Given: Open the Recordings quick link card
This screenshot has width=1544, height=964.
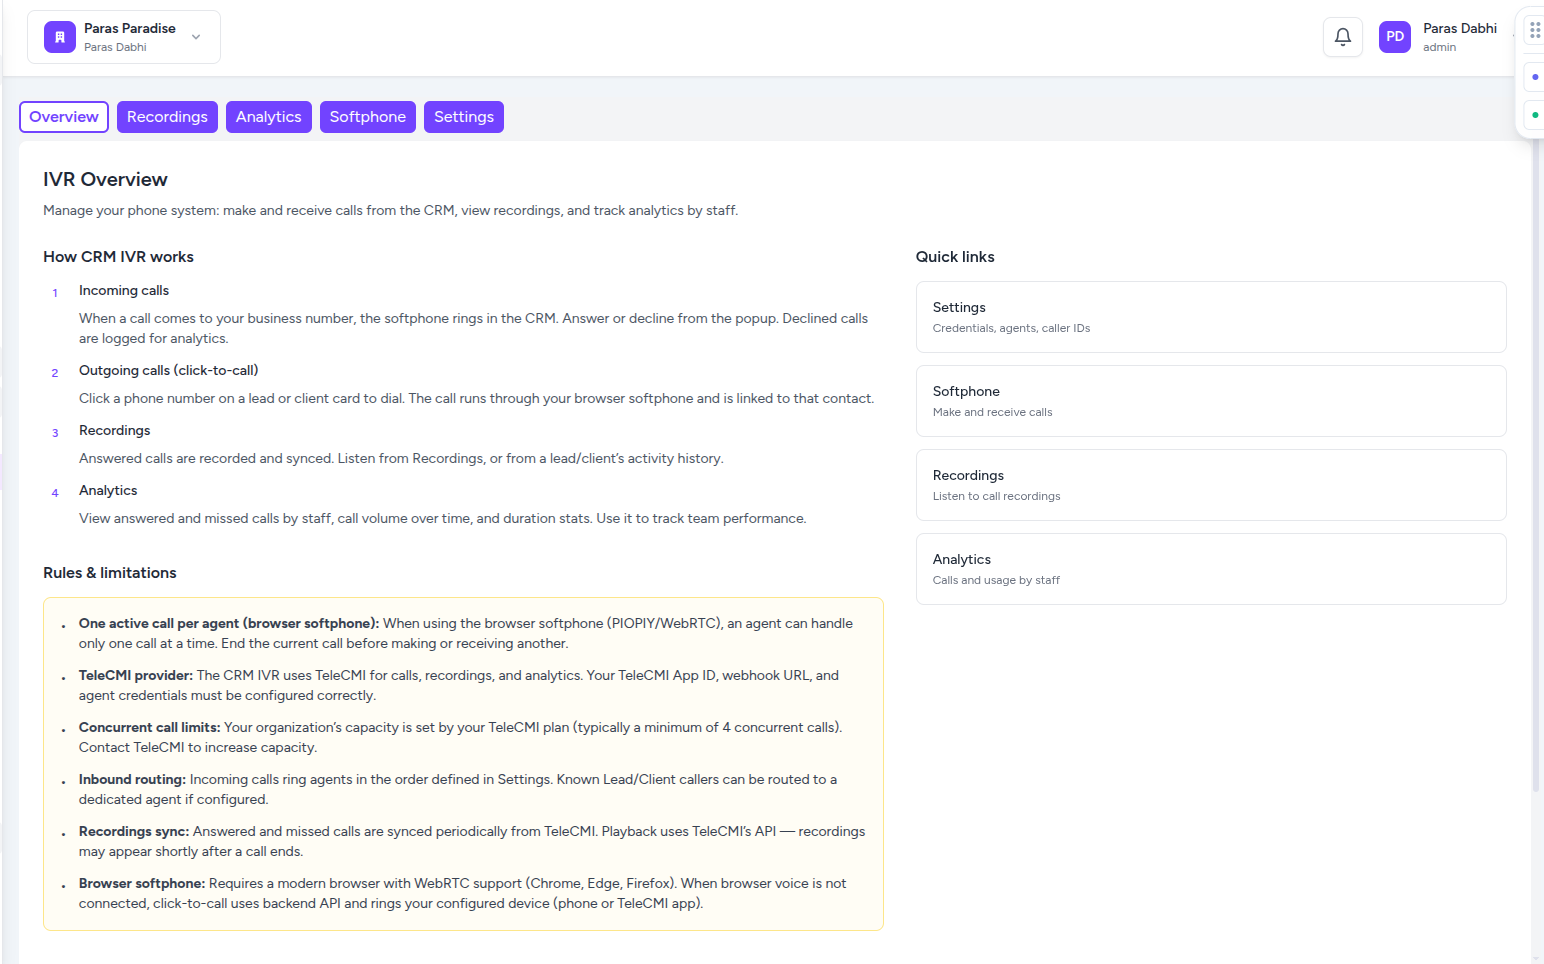Looking at the screenshot, I should tap(1211, 485).
